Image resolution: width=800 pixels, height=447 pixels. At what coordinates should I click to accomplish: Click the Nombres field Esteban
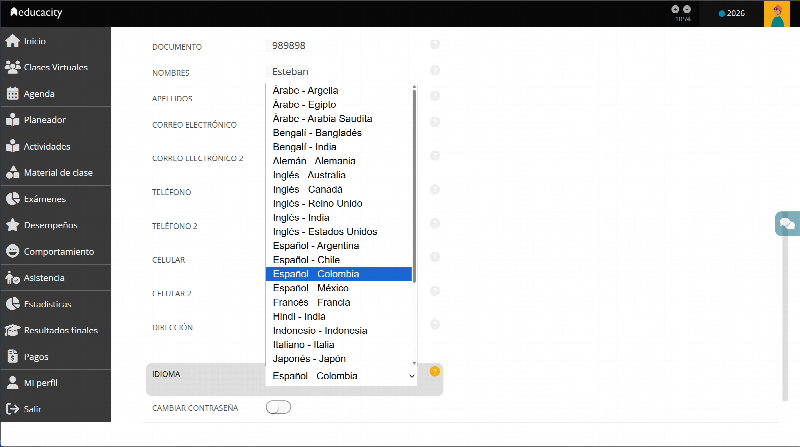click(290, 72)
